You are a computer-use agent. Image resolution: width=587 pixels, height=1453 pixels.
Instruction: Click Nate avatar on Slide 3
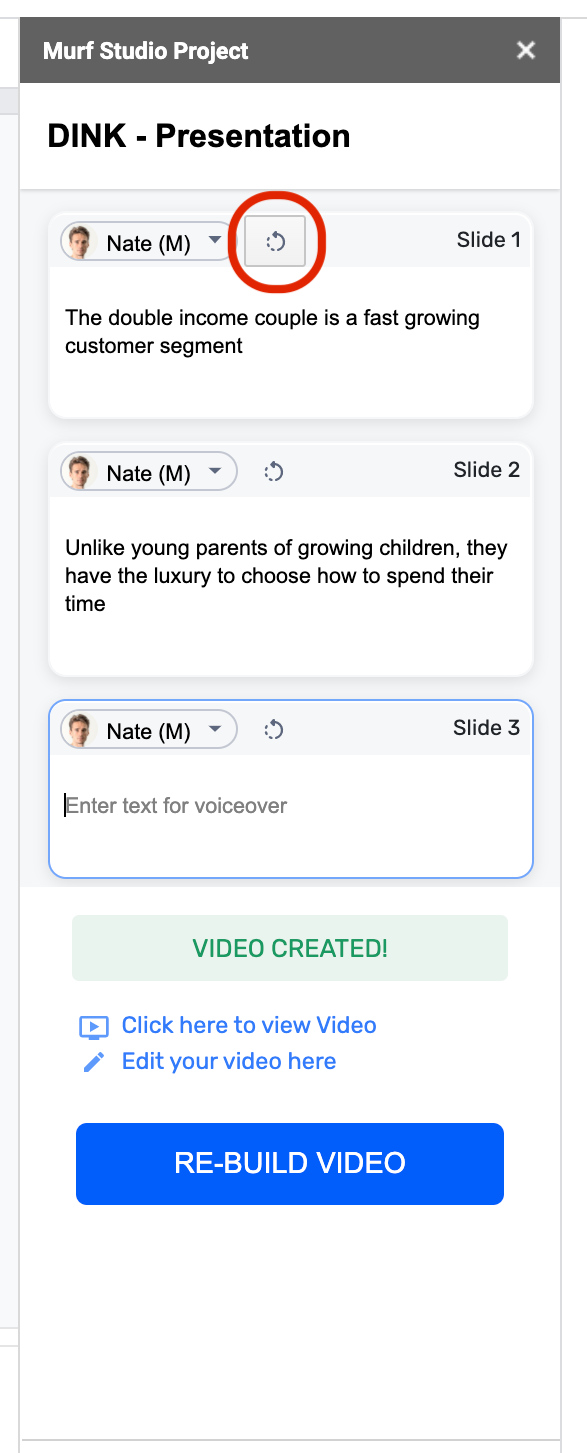(80, 730)
